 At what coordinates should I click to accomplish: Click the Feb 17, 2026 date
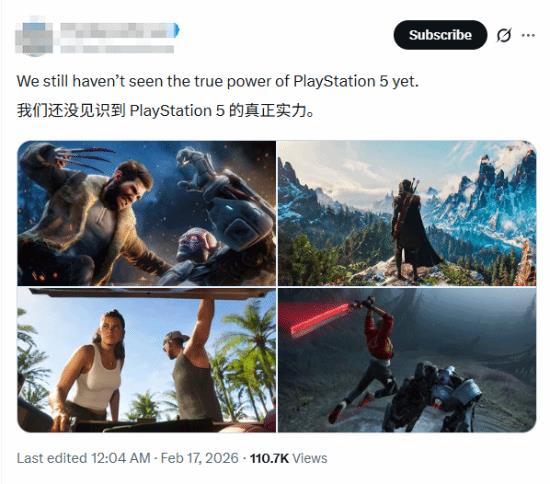tap(200, 458)
